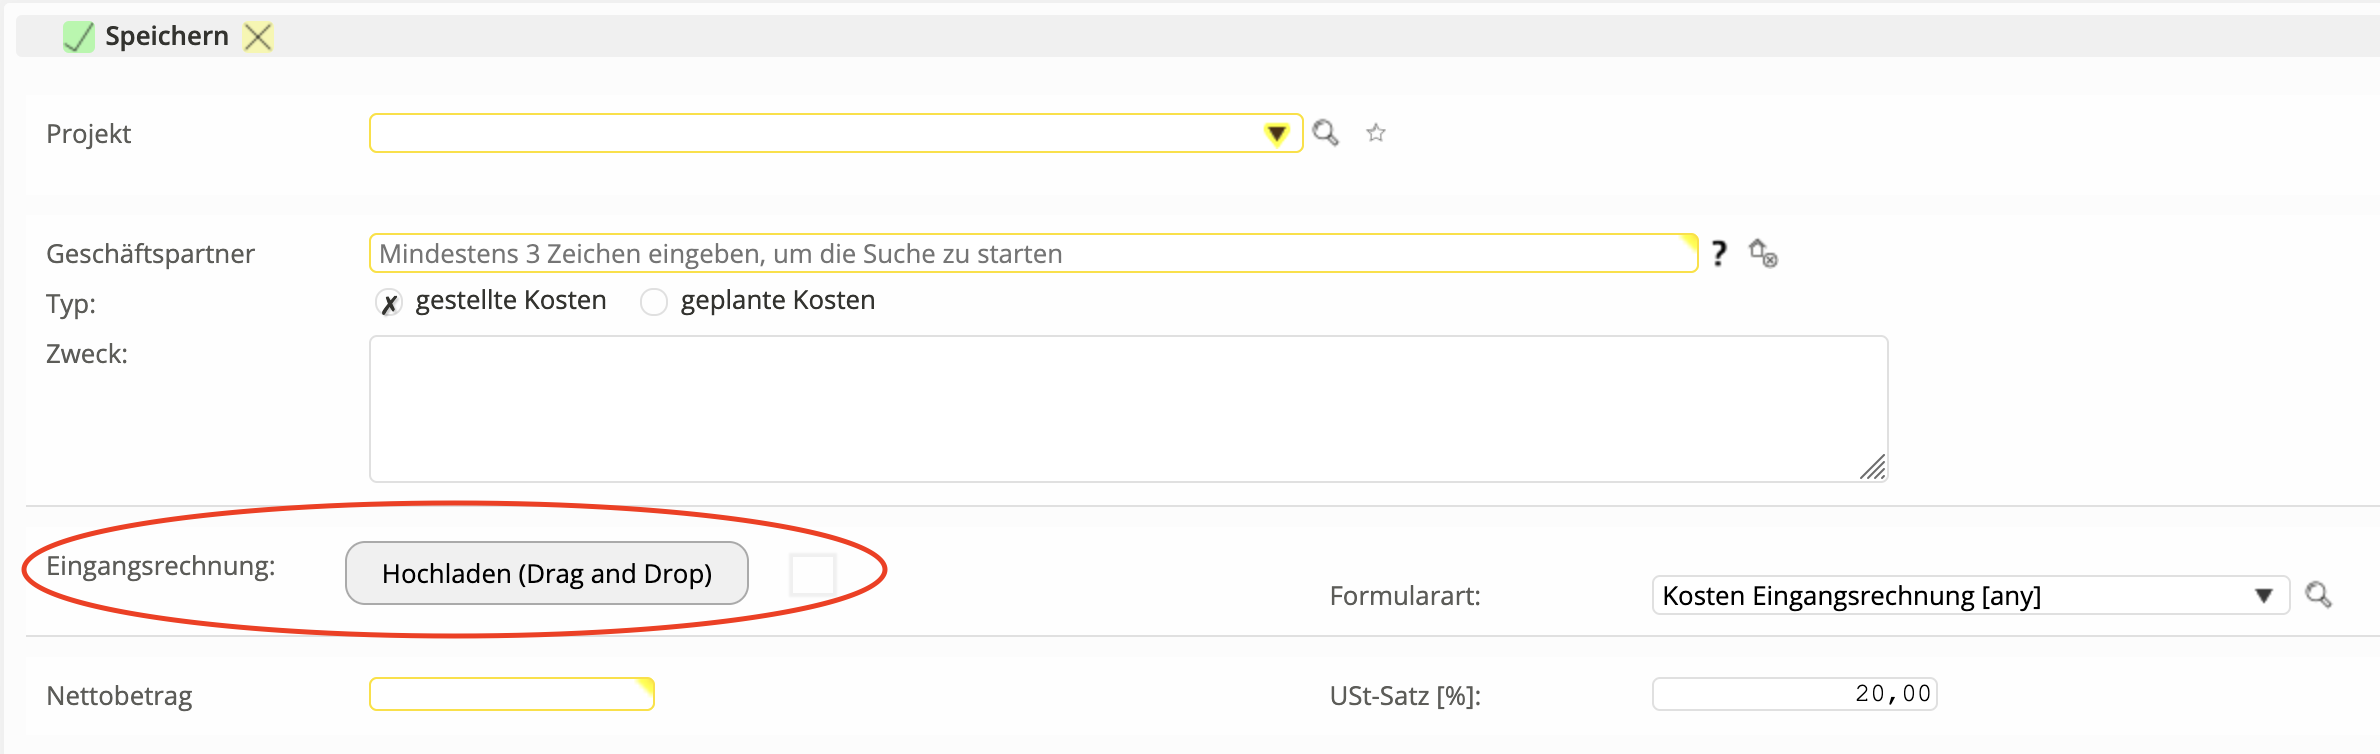Click the Zweck textarea resize handle

[1872, 467]
